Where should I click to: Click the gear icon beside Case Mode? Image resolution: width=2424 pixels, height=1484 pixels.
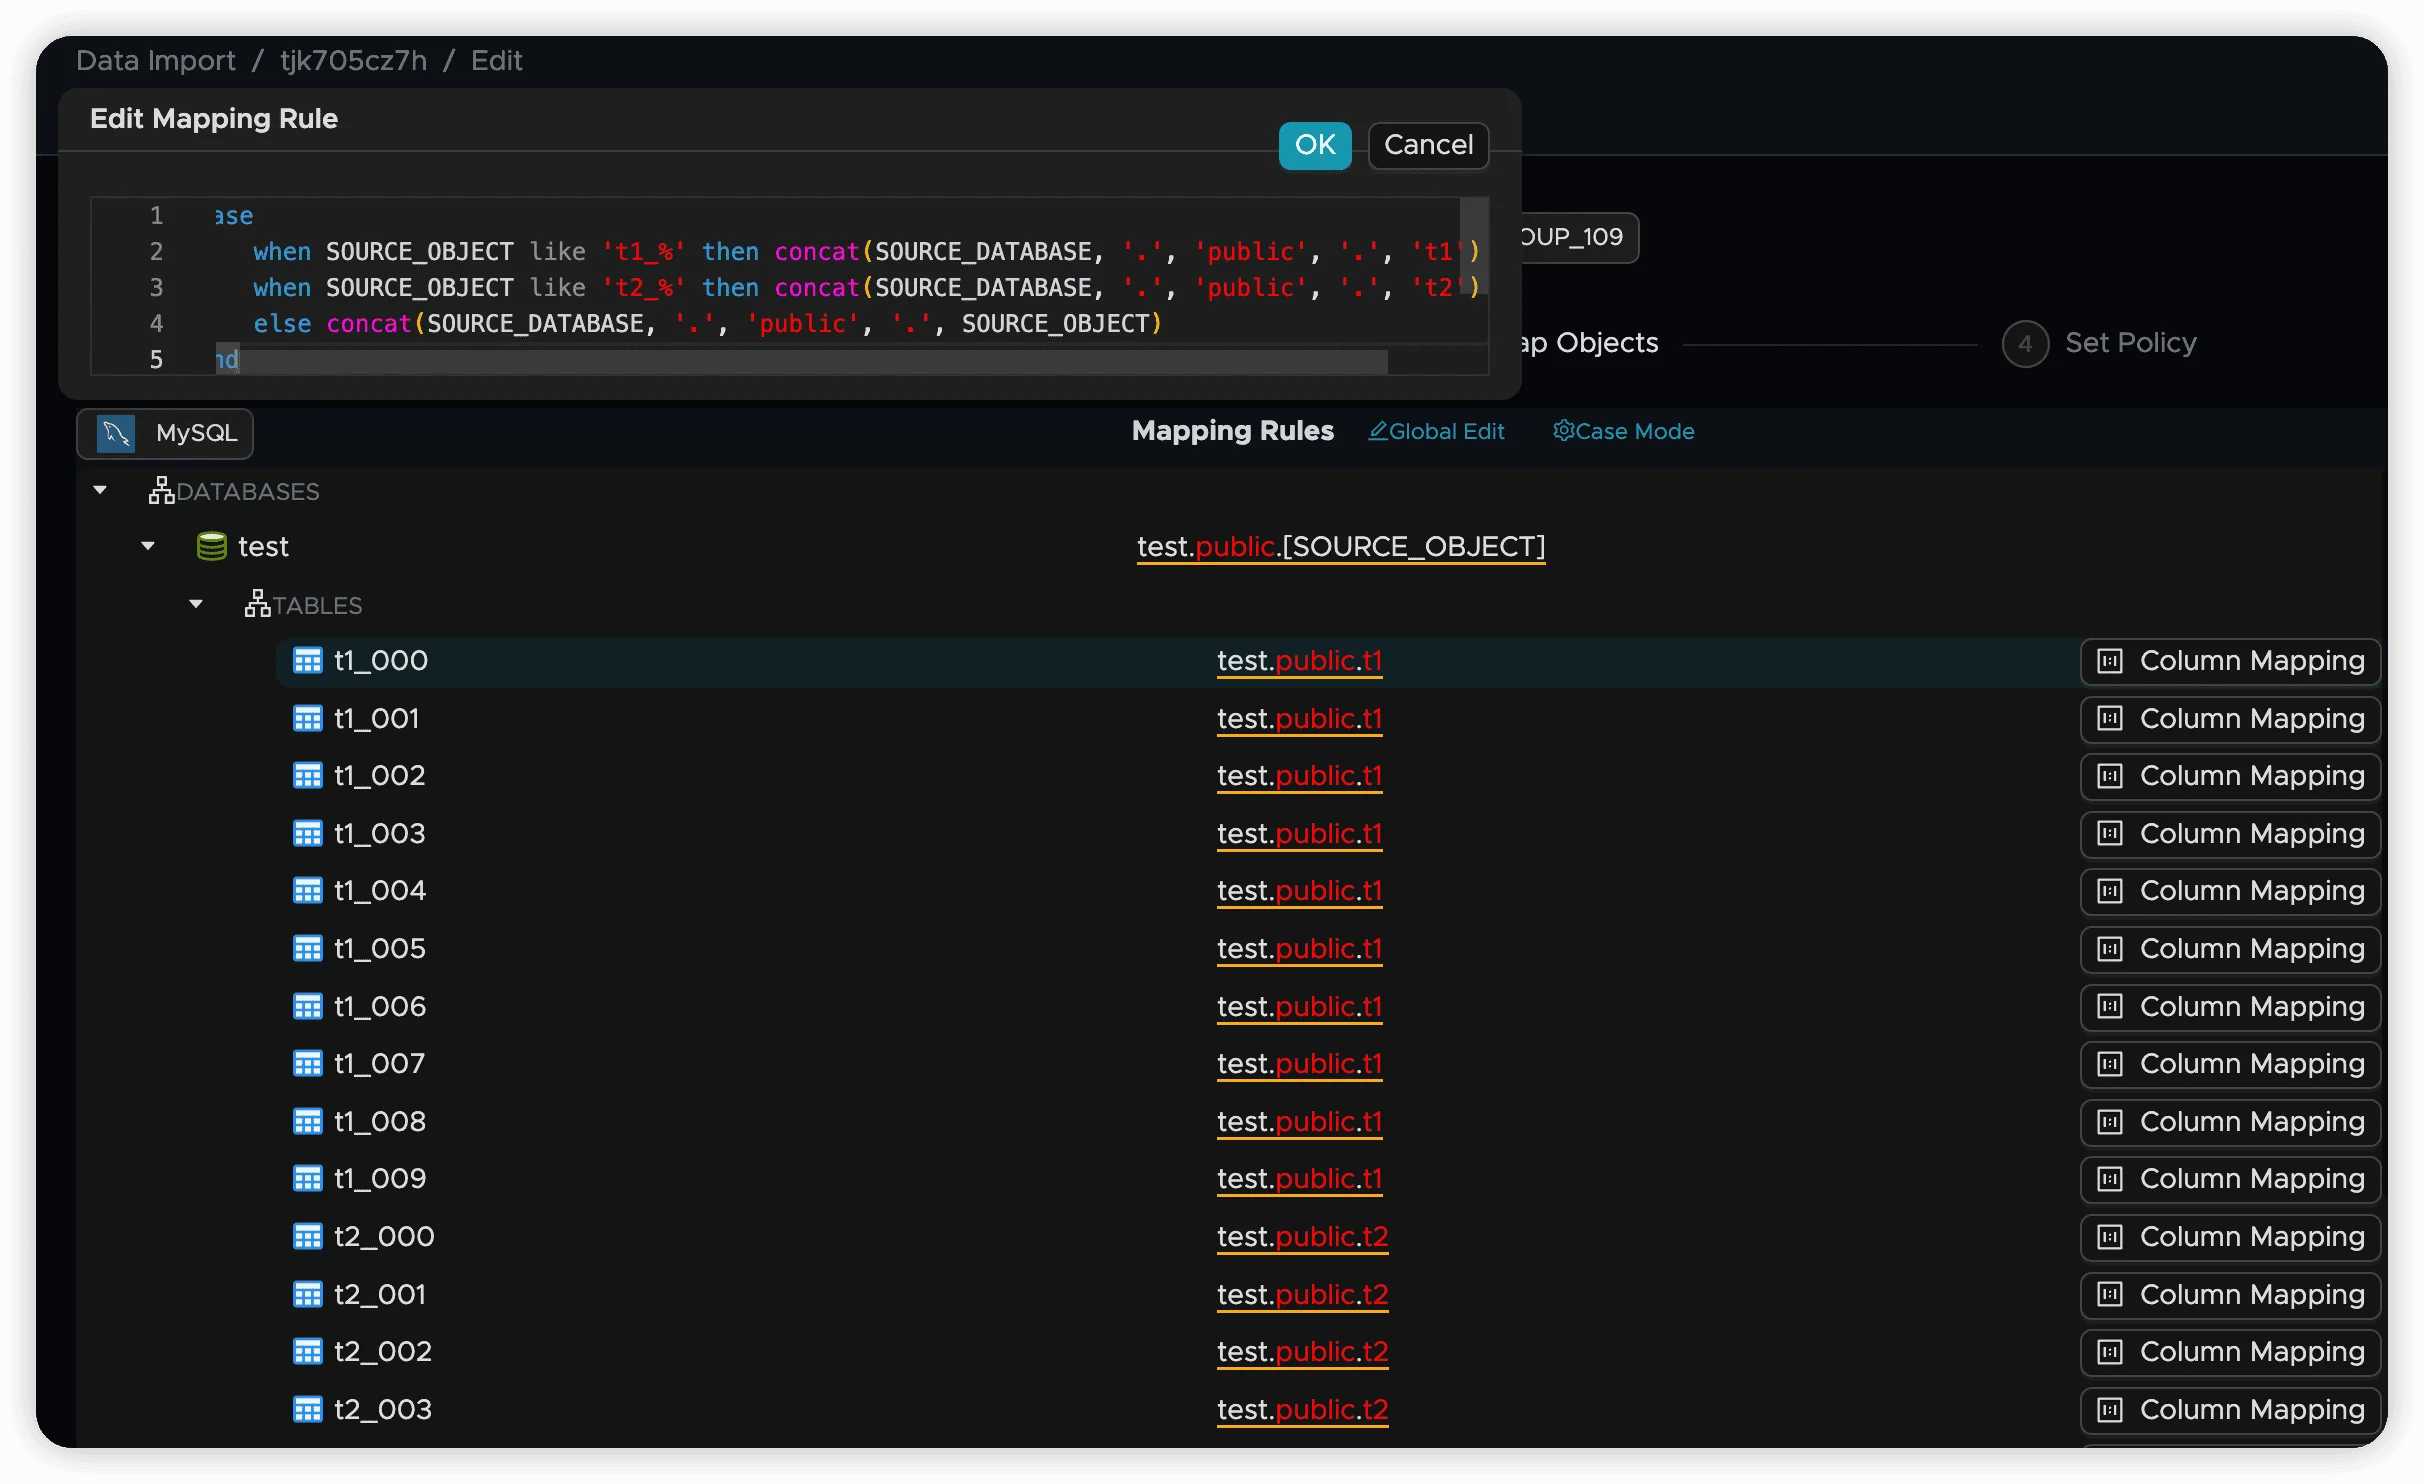1563,431
